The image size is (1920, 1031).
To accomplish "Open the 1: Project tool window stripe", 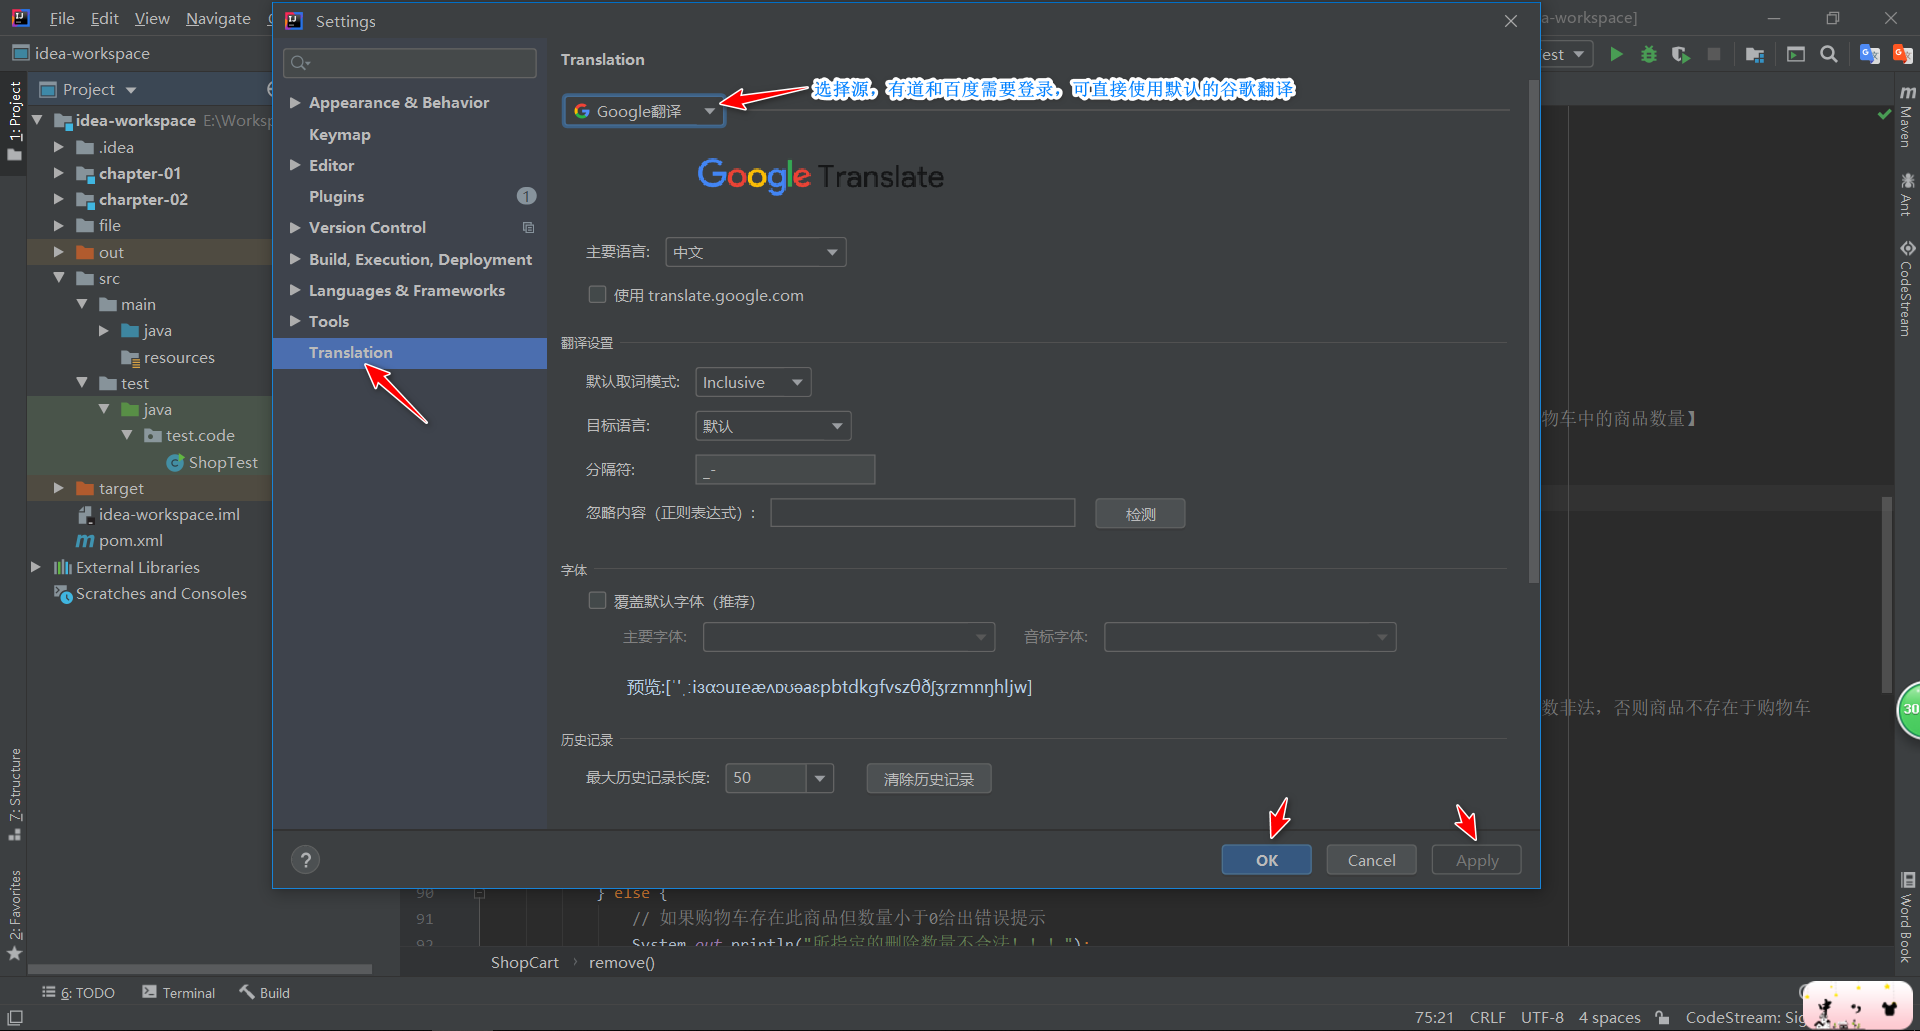I will 14,120.
